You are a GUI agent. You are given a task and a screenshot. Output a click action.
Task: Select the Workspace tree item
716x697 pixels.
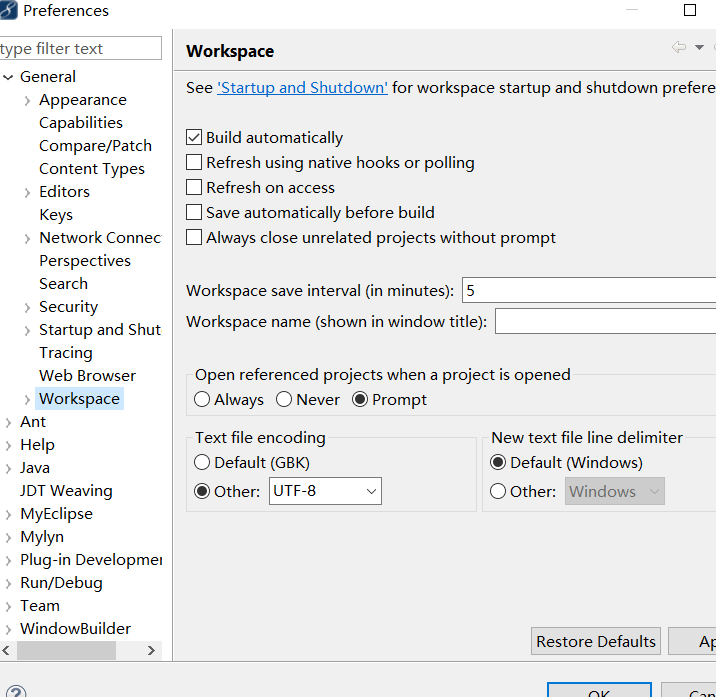point(79,399)
